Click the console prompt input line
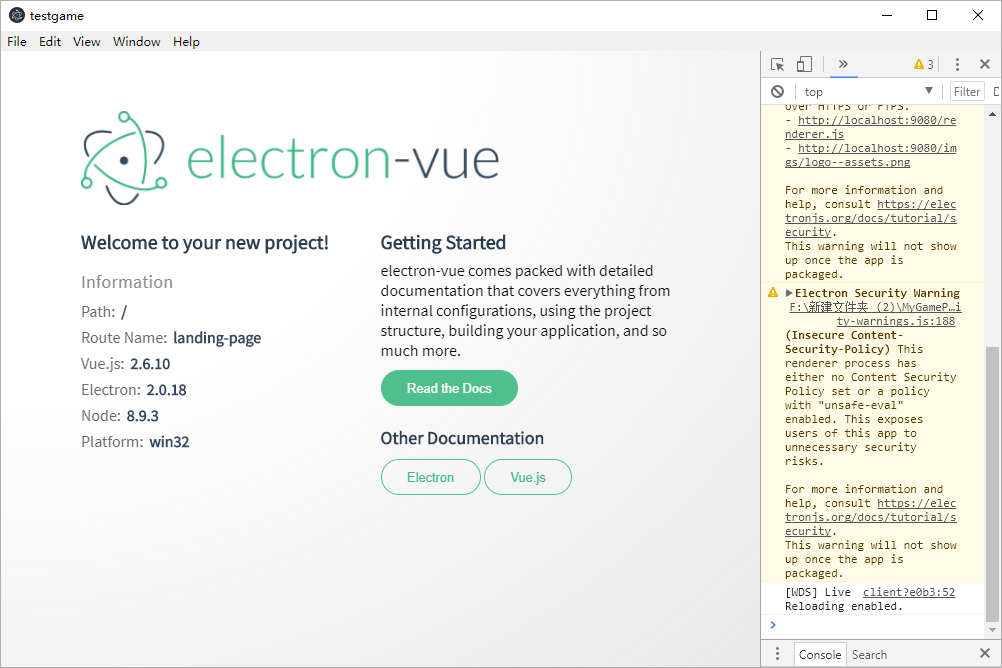Viewport: 1002px width, 668px height. (879, 625)
